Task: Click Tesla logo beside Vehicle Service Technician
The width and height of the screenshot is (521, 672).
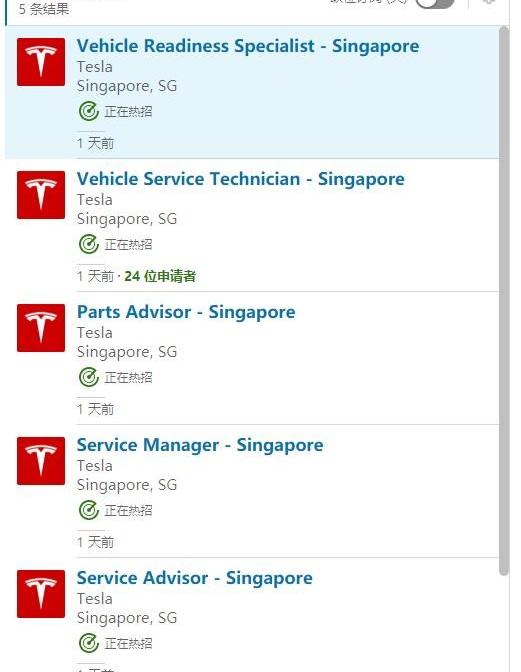Action: tap(41, 195)
